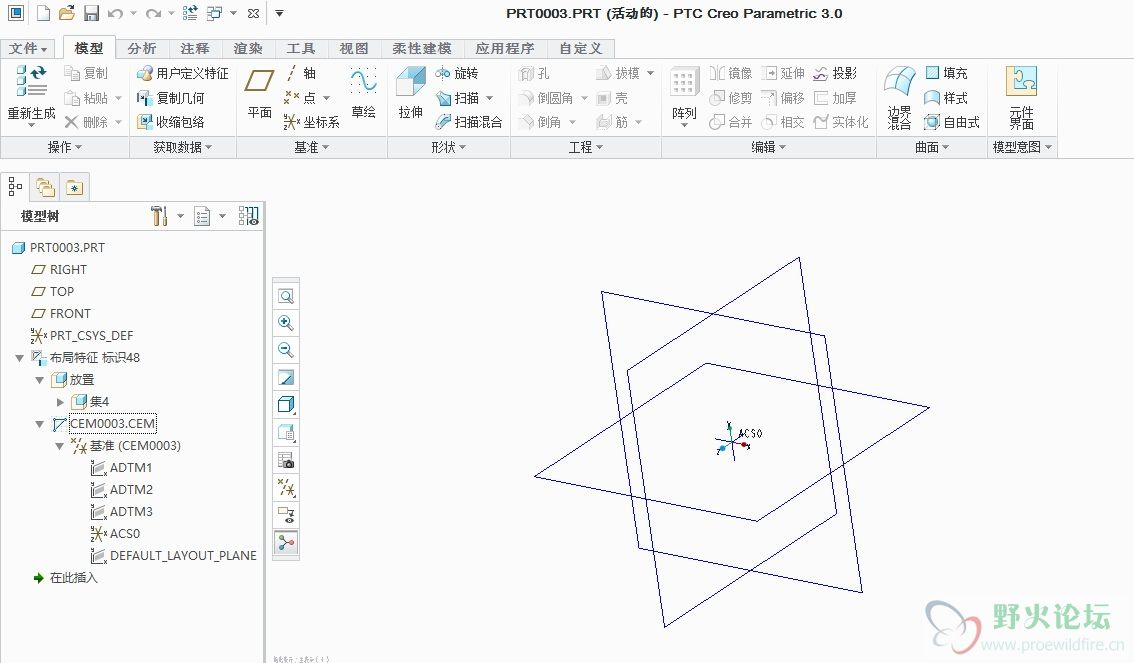The image size is (1134, 663).
Task: Click the large Regenerate (重新生成) button
Action: (31, 94)
